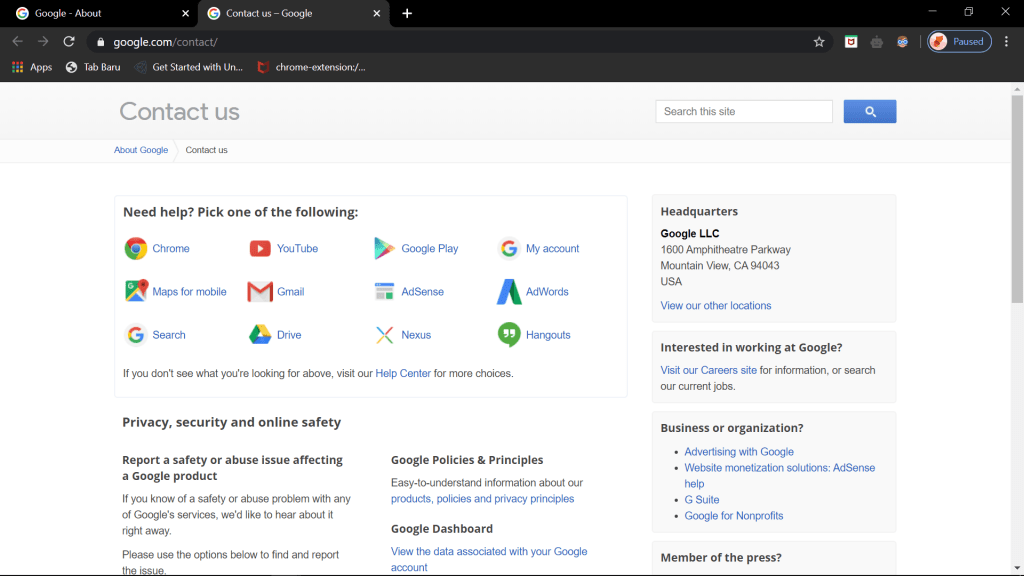This screenshot has height=576, width=1024.
Task: Open the Drive triangle icon
Action: [x=260, y=335]
